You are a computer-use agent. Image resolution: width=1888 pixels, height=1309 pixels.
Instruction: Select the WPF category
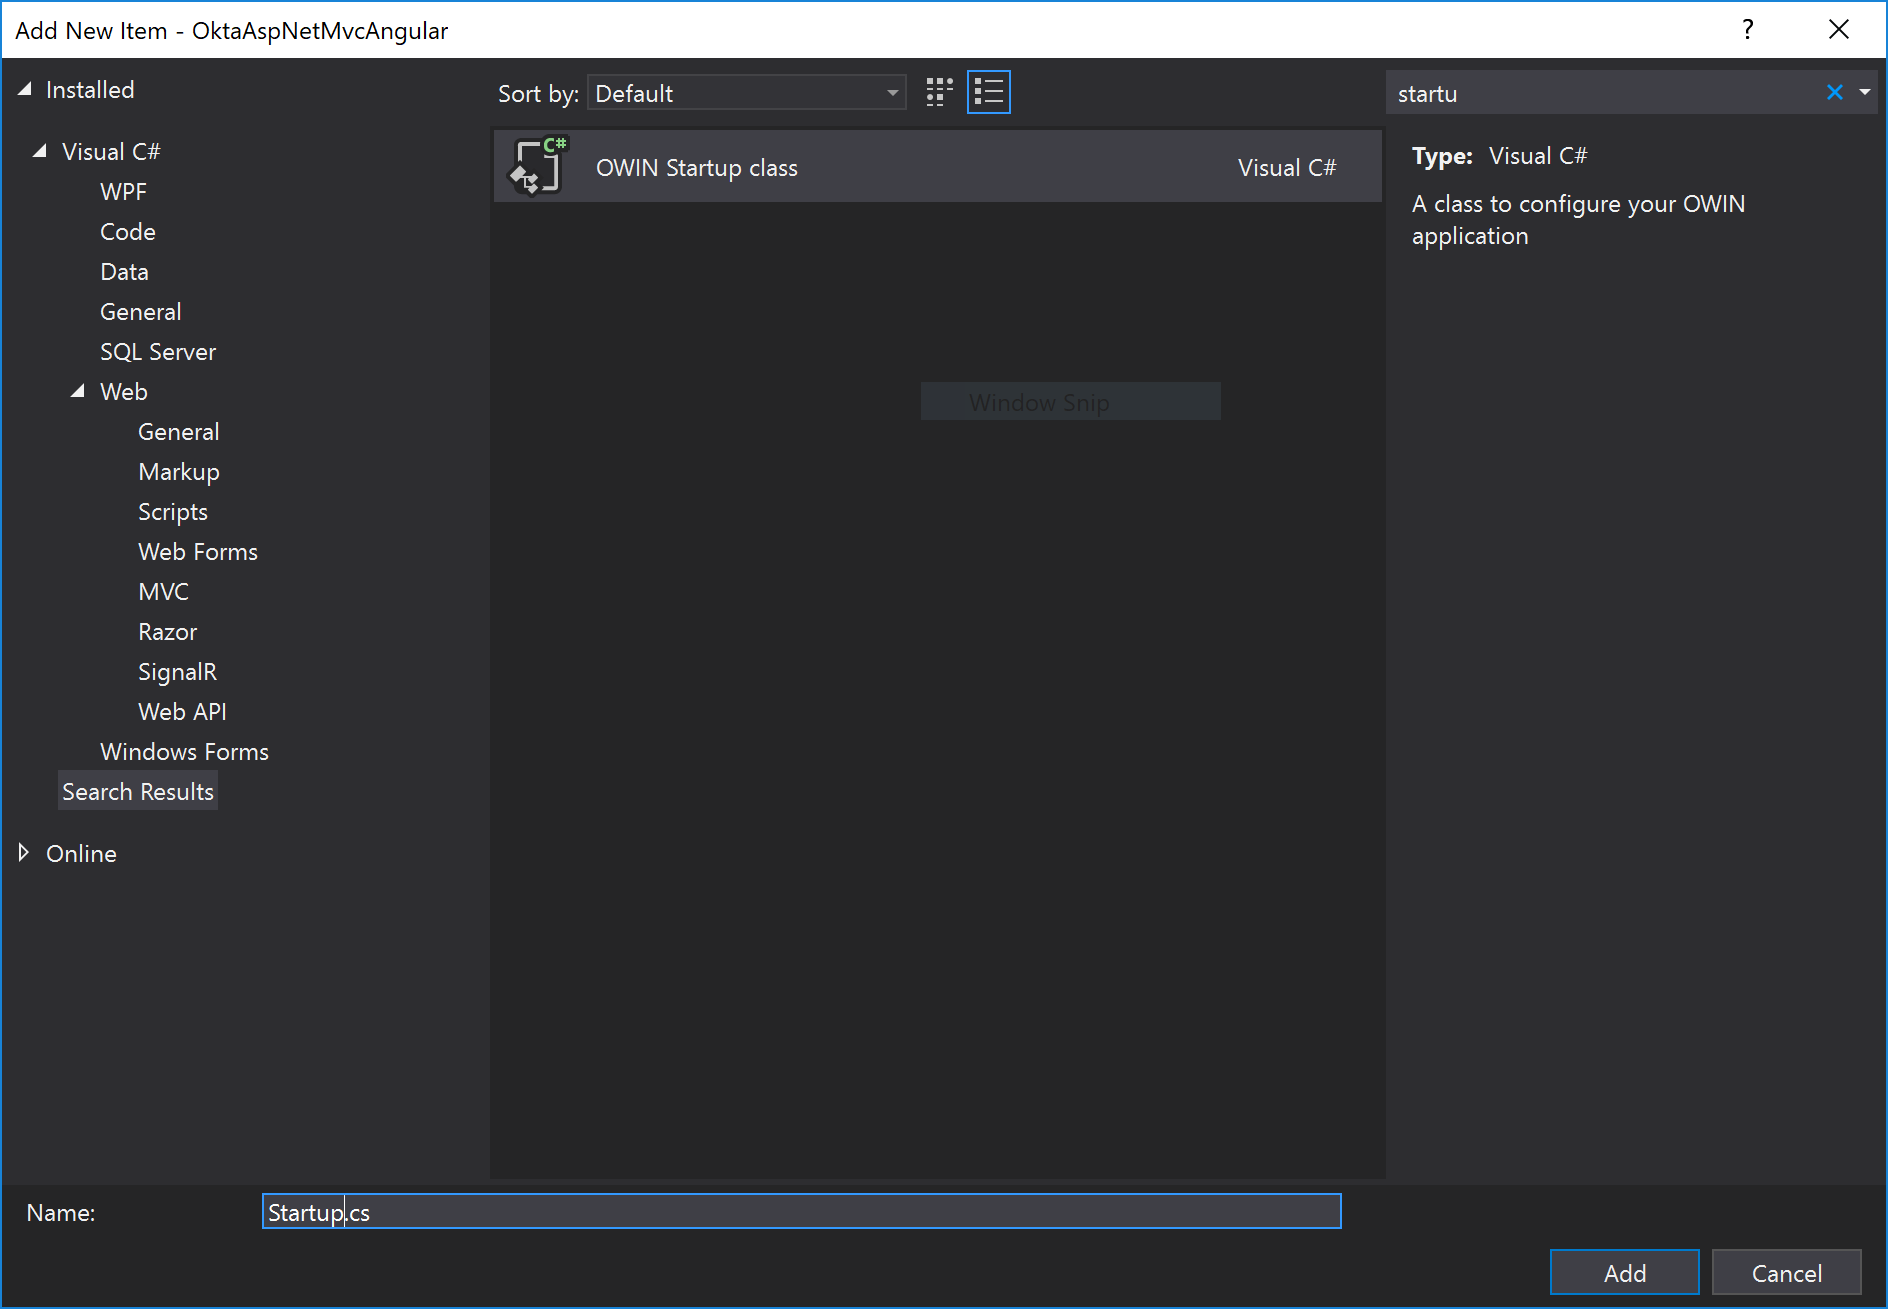pos(123,191)
